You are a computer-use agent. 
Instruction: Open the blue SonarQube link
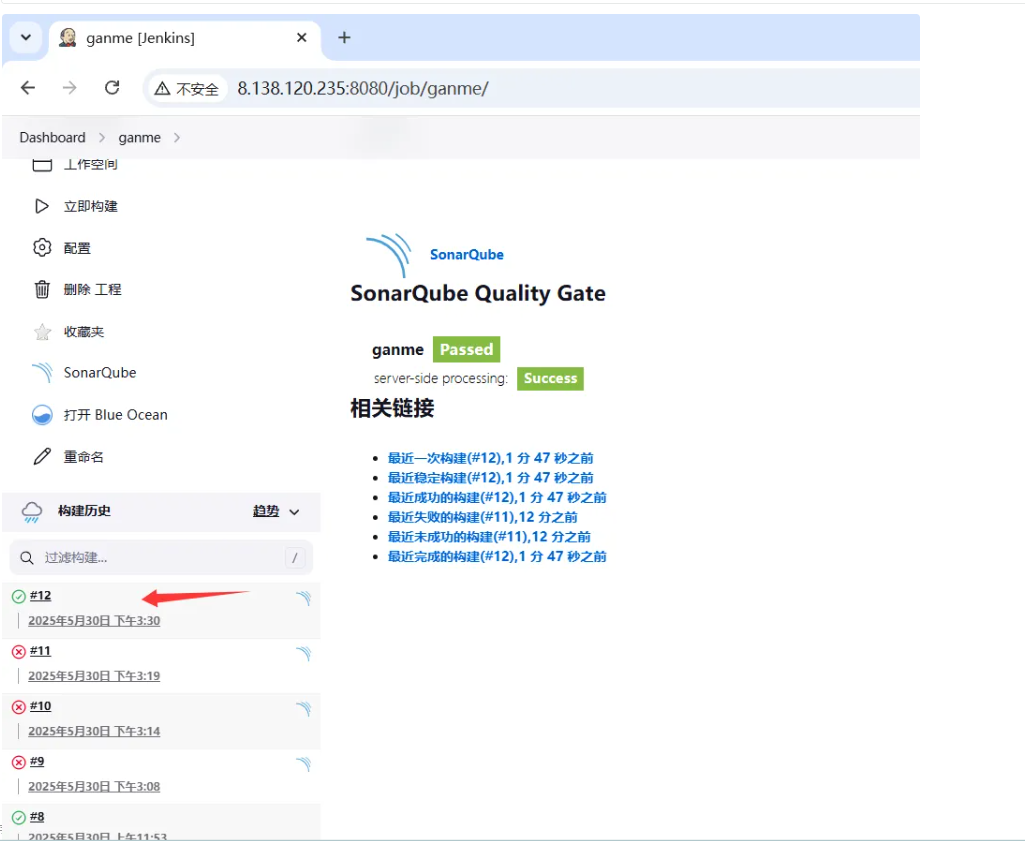(x=467, y=254)
